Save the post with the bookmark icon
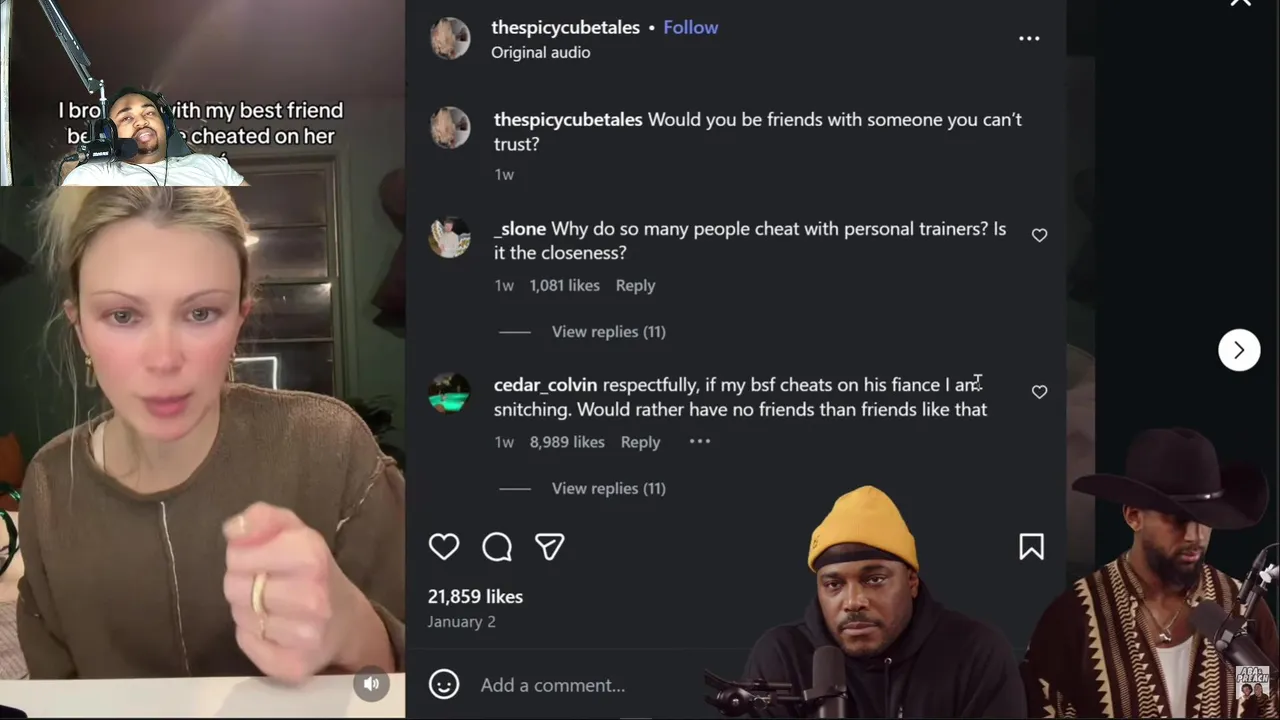The image size is (1280, 720). [1031, 546]
